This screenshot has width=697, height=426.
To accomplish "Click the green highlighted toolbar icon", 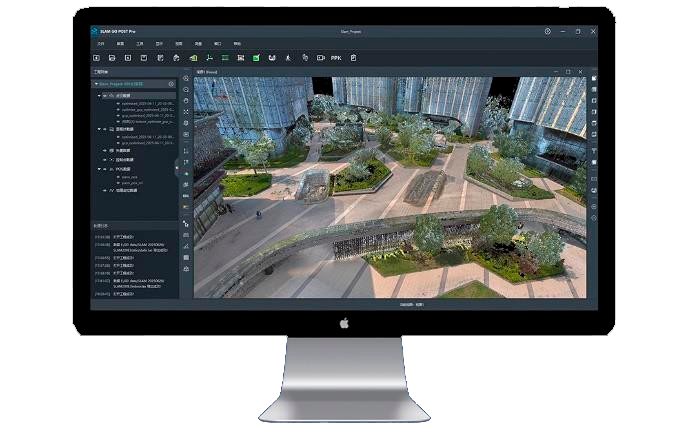I will (257, 58).
